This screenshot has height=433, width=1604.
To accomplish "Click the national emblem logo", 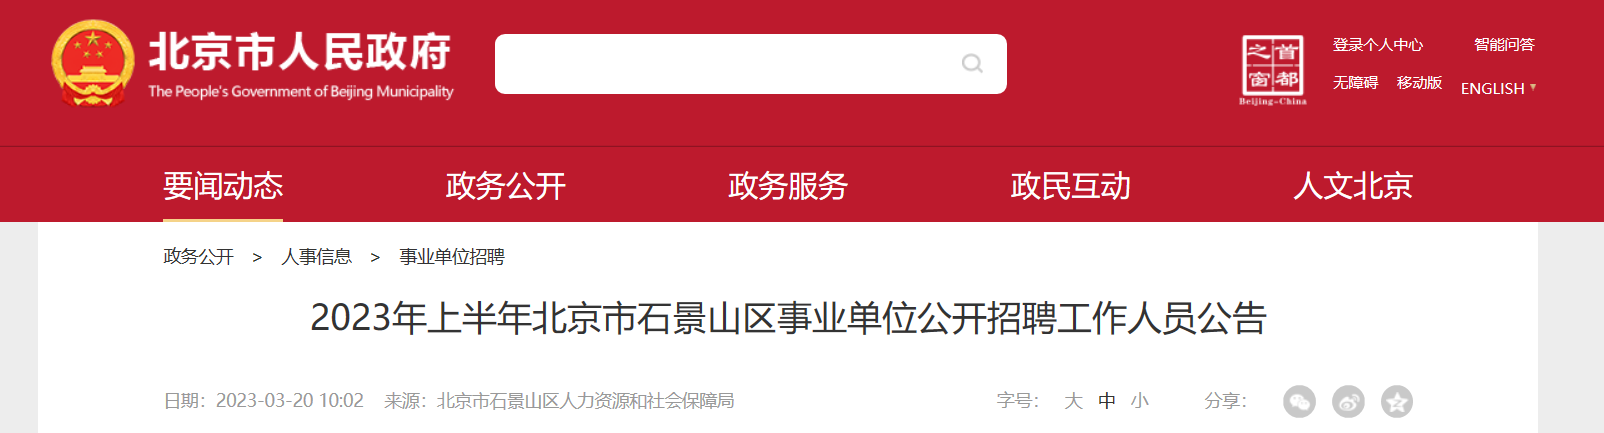I will (92, 63).
